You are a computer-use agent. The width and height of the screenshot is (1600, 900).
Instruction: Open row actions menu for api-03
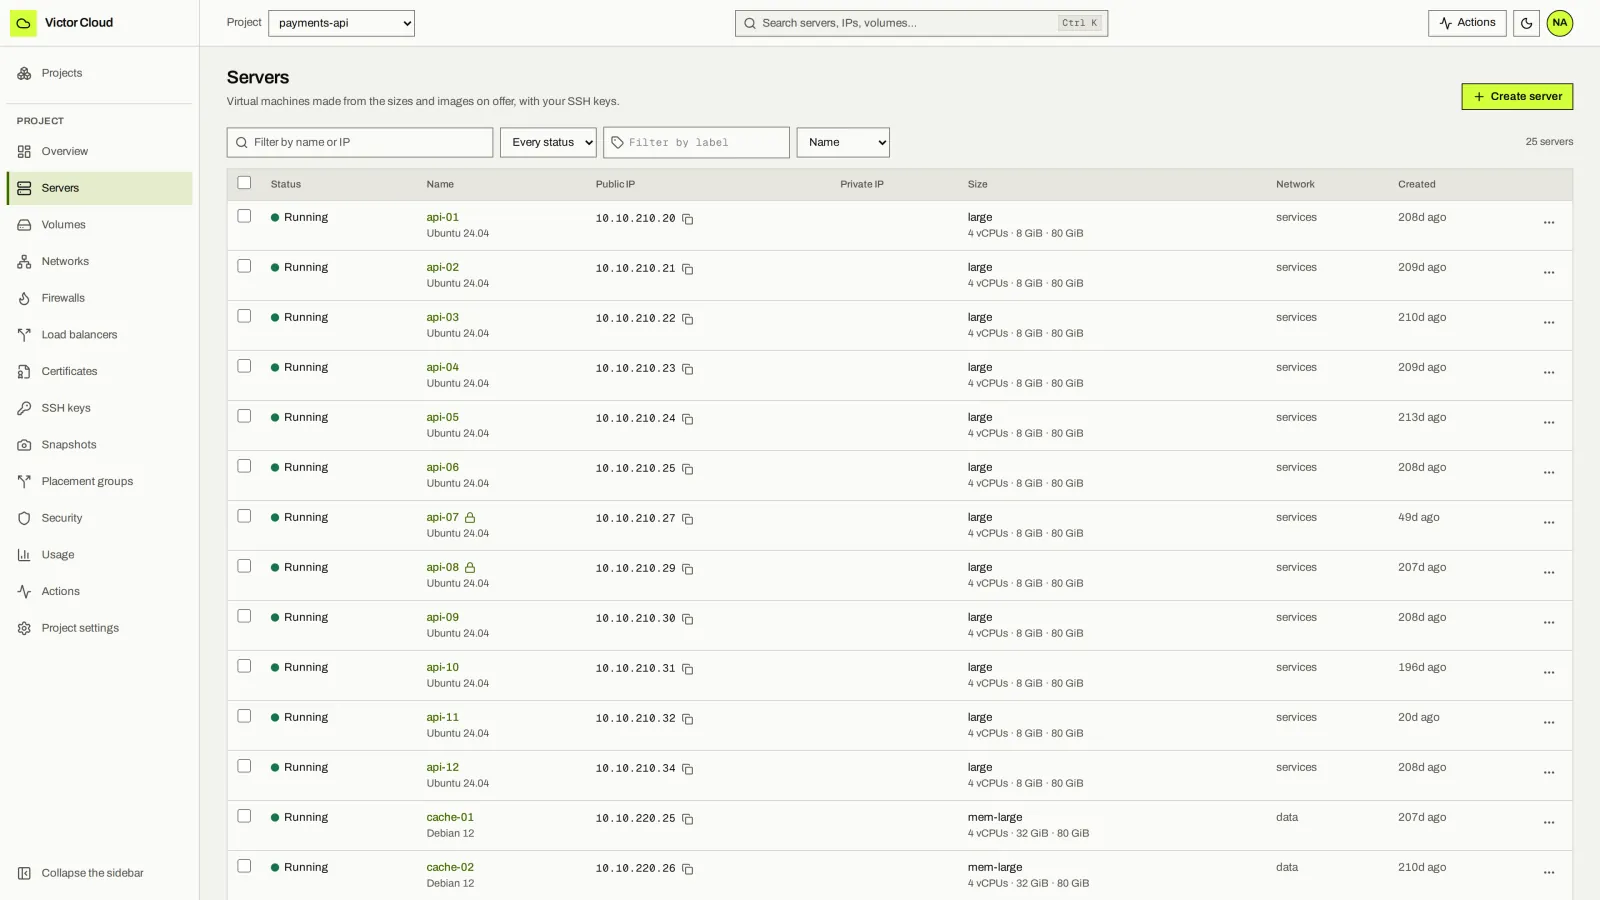coord(1548,323)
